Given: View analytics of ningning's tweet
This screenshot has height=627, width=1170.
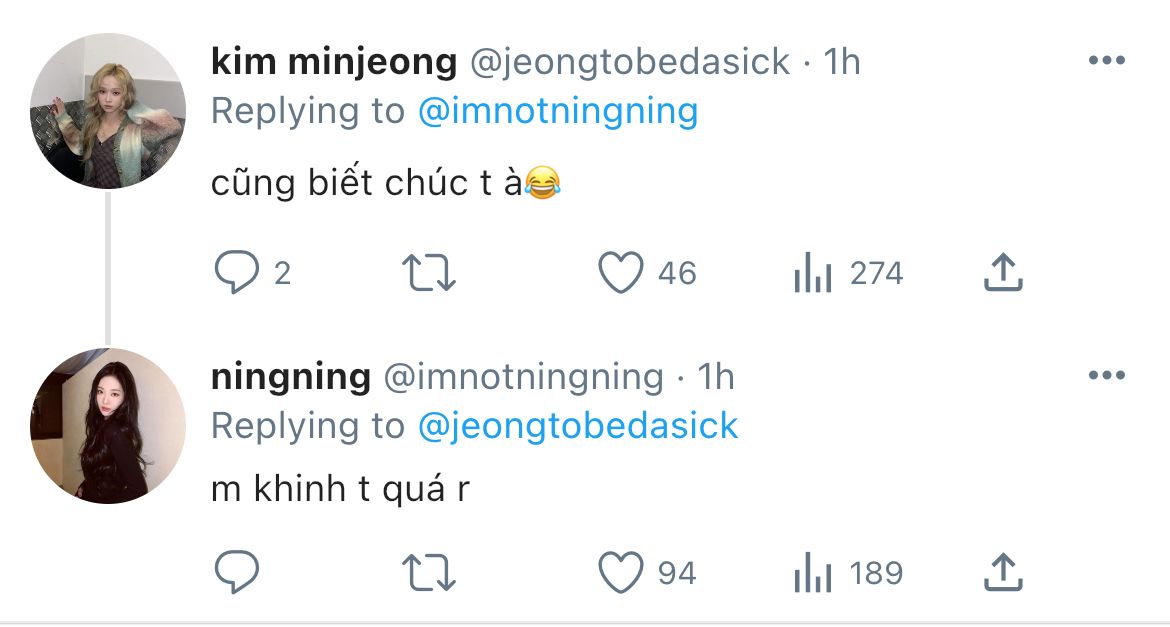Looking at the screenshot, I should coord(813,573).
